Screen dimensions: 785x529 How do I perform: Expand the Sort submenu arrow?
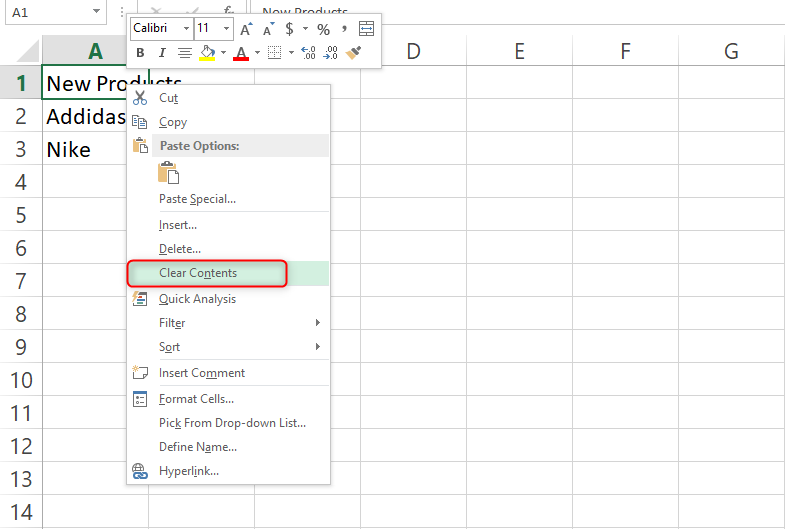318,347
